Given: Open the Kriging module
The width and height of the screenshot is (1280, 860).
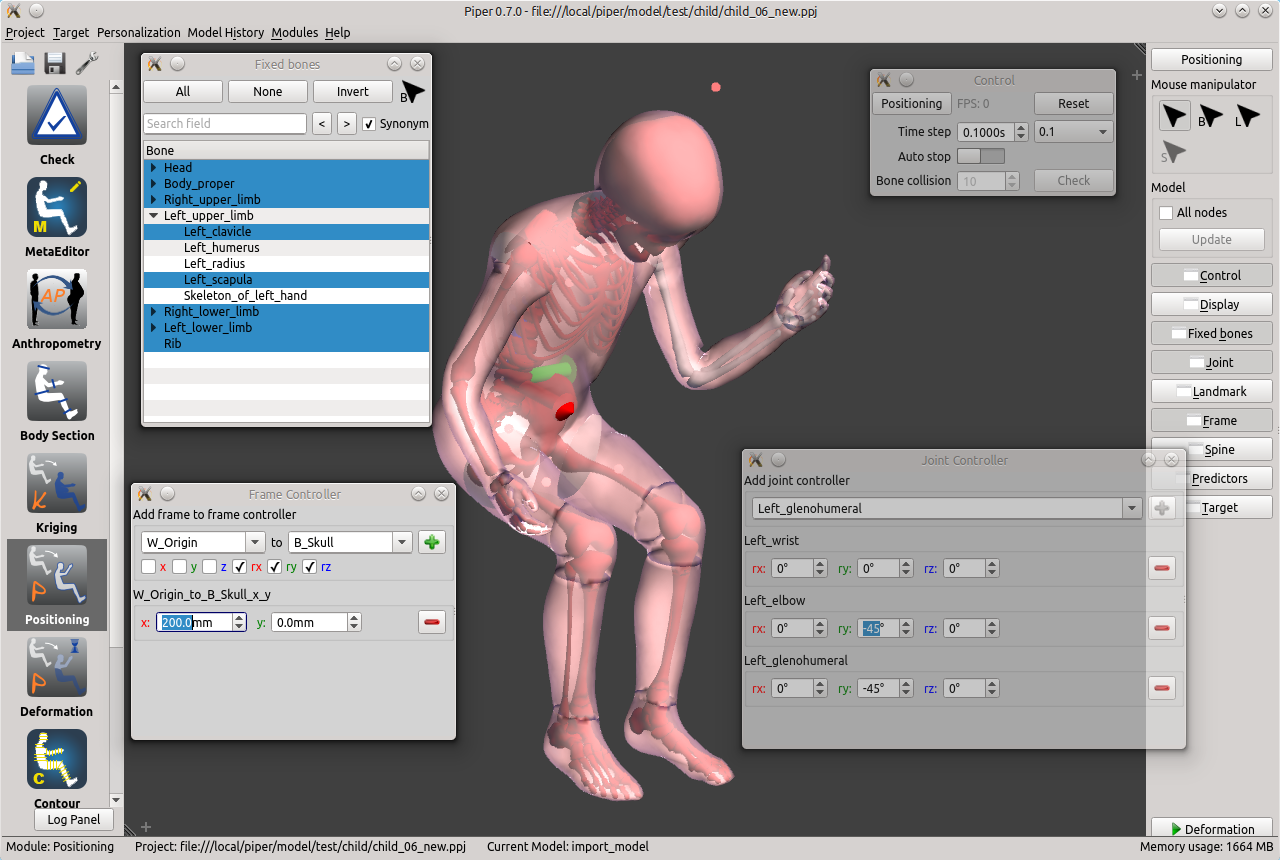Looking at the screenshot, I should pos(57,483).
